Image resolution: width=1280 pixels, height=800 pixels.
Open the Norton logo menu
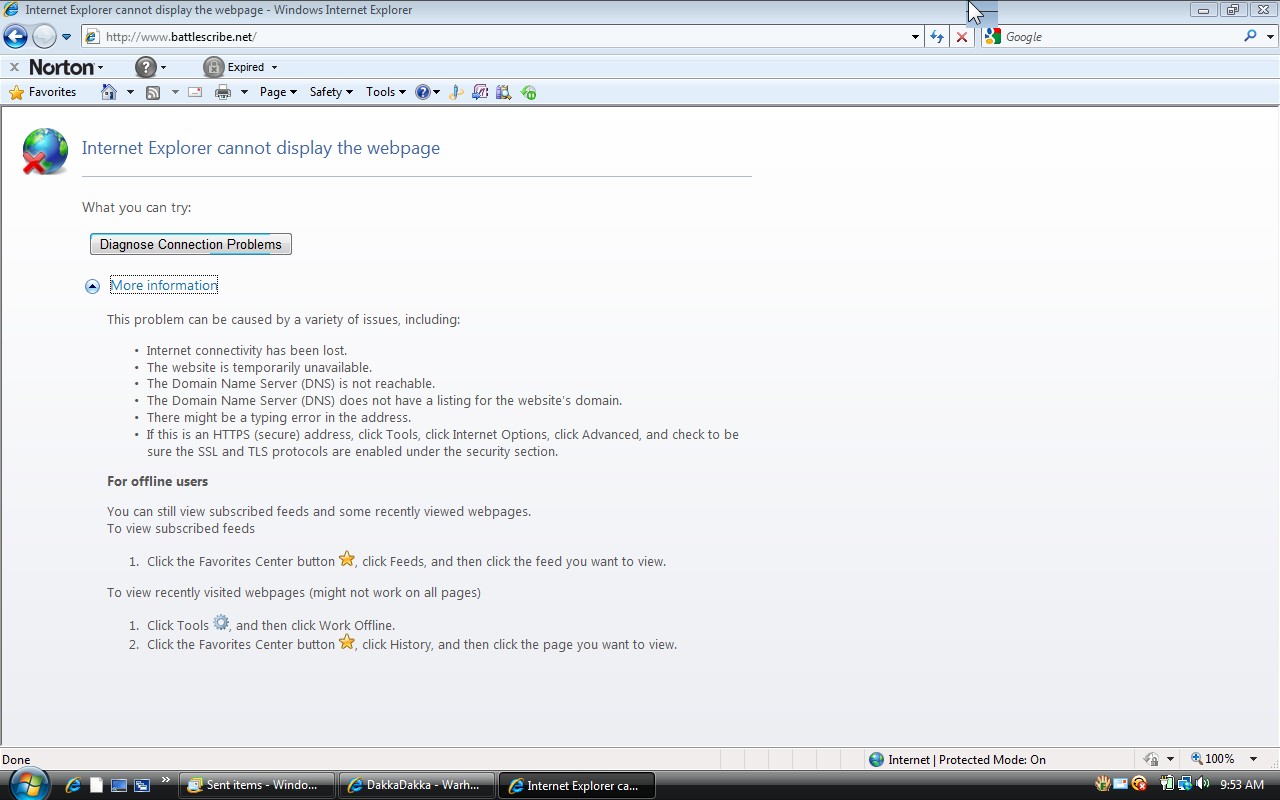click(66, 67)
